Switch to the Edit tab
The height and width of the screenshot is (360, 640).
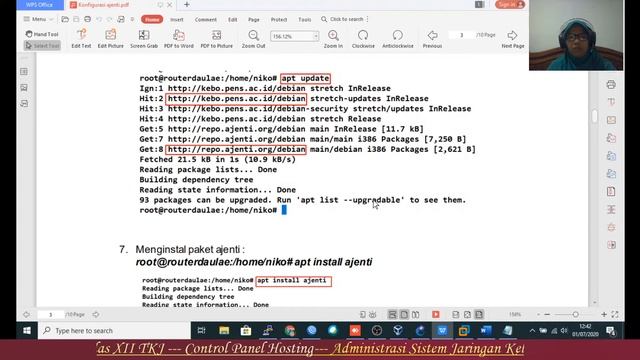pos(233,20)
